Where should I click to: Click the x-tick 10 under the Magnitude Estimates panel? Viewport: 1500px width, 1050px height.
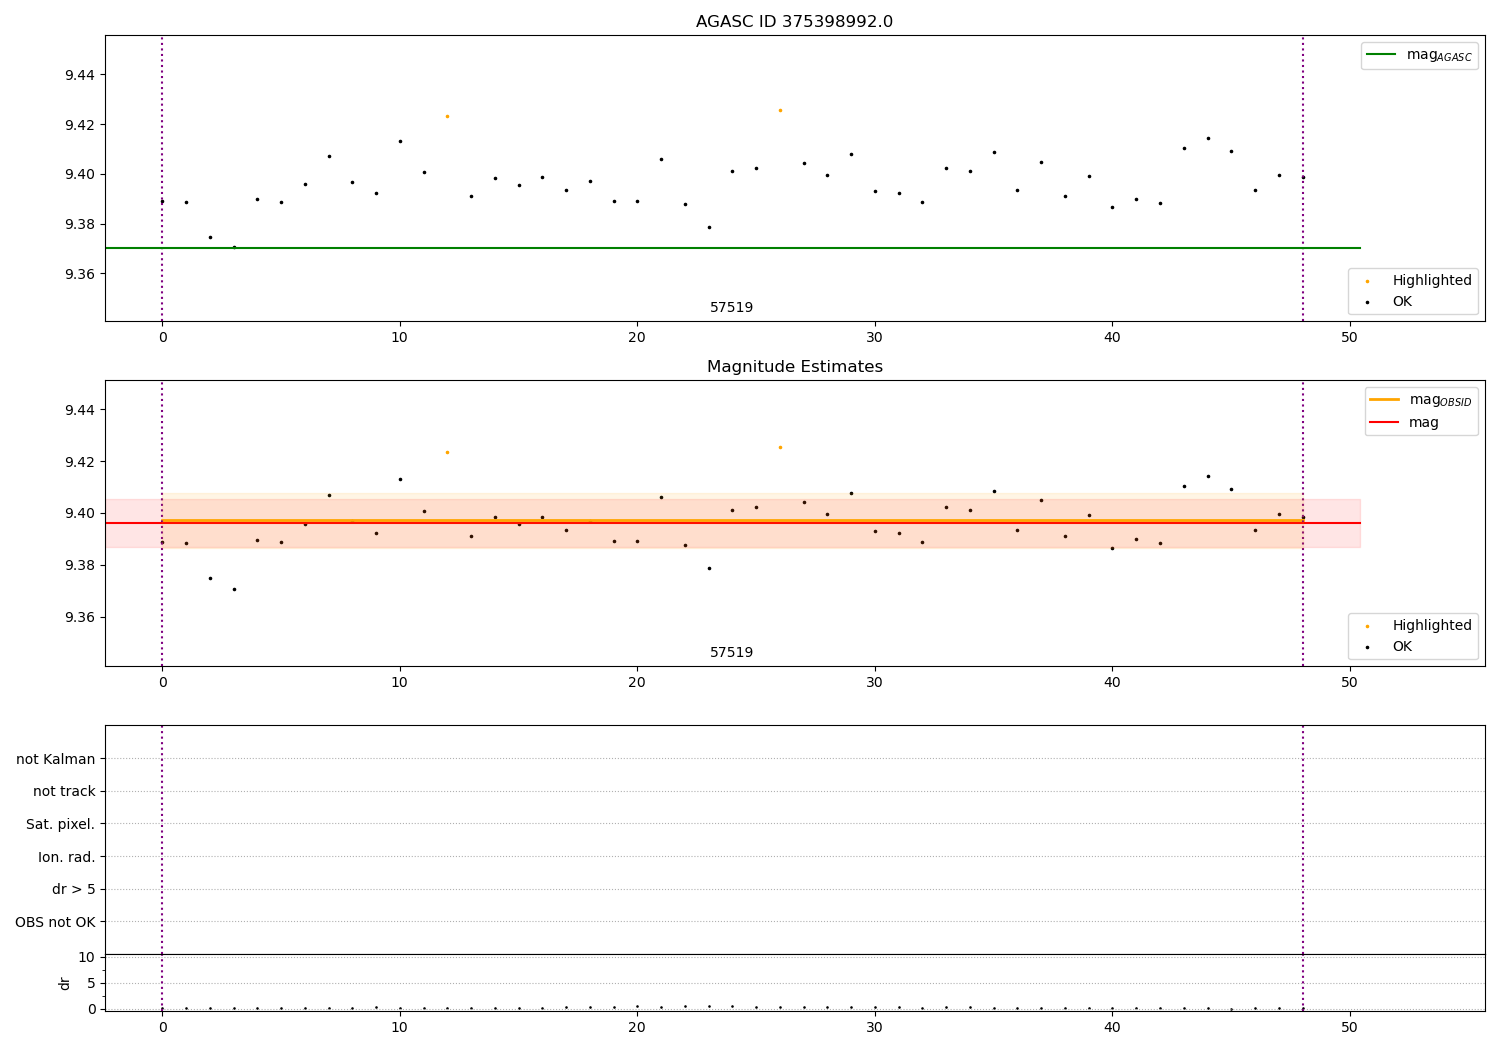tap(400, 683)
